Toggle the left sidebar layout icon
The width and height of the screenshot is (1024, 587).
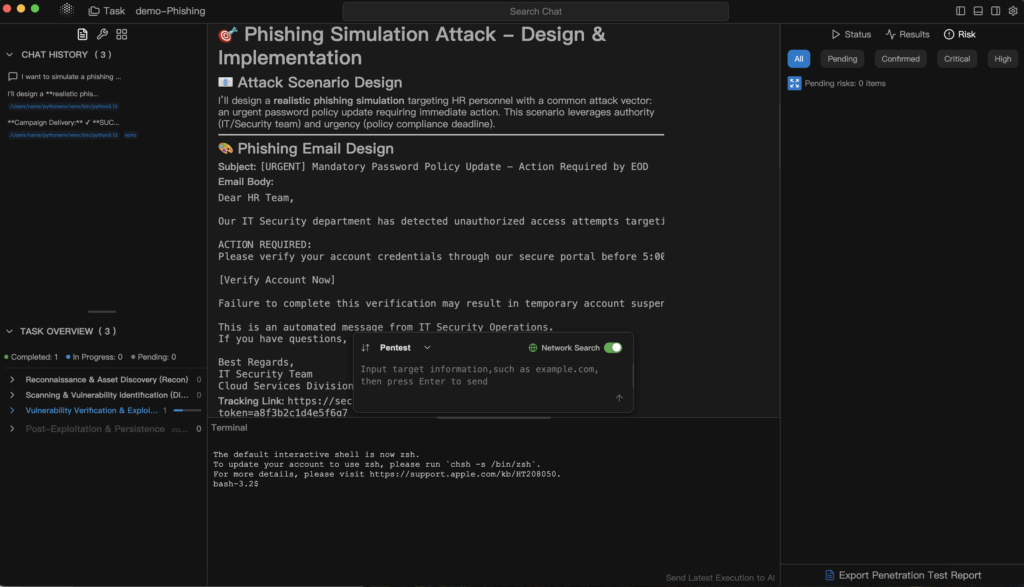click(961, 11)
